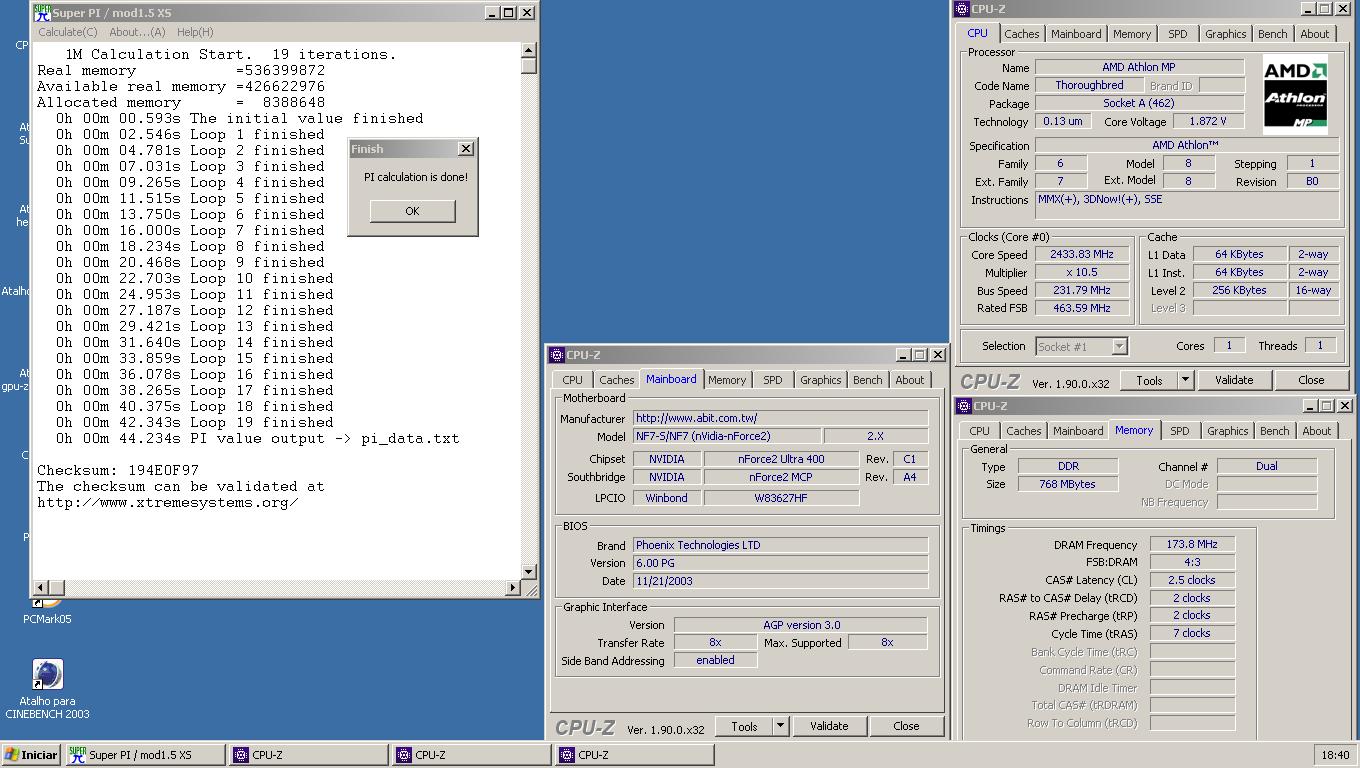Open the Help(H) menu in Super PI

(x=195, y=32)
